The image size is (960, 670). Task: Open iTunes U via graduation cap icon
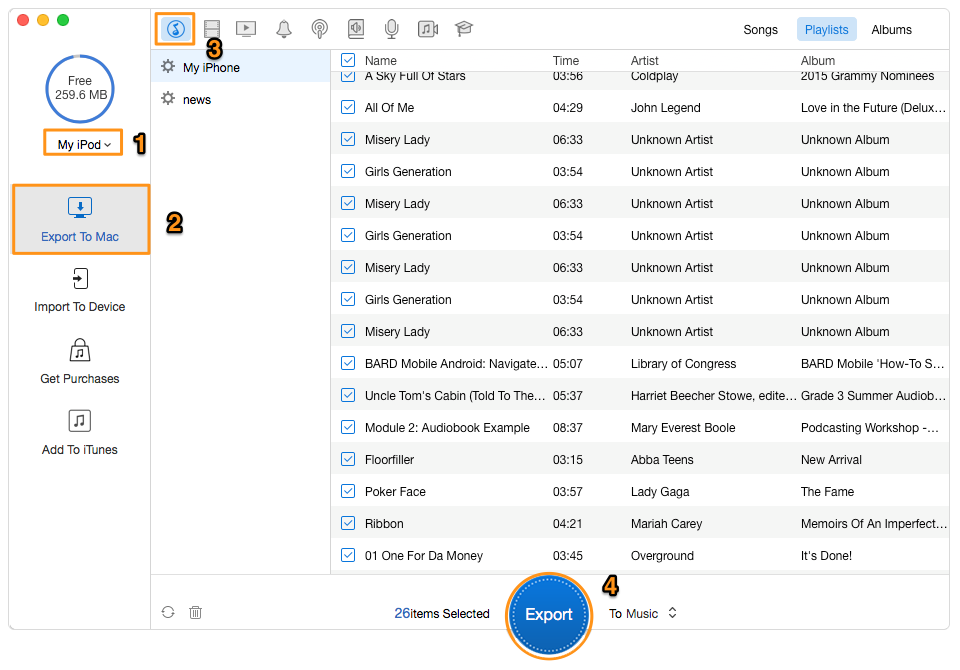tap(464, 29)
